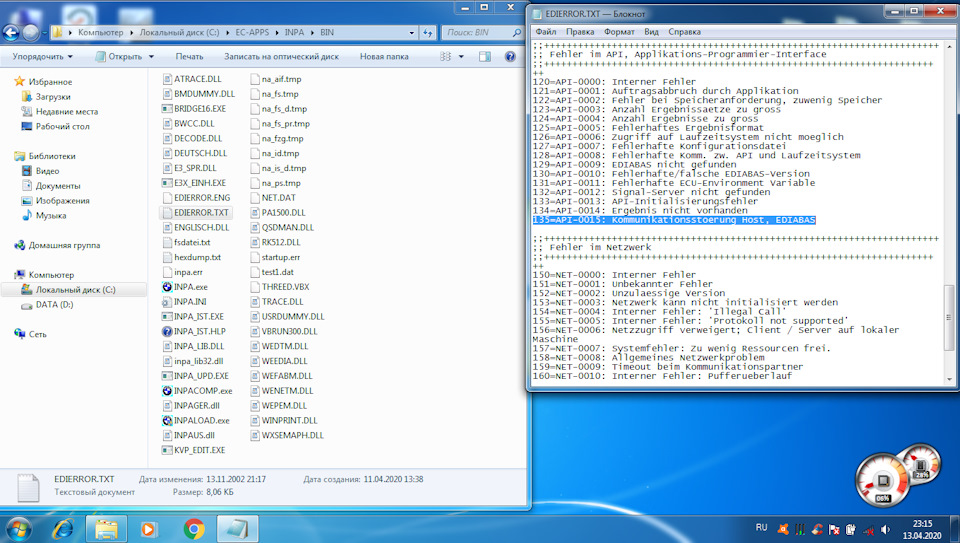Launch Internet Explorer from taskbar
The image size is (960, 543).
[63, 527]
